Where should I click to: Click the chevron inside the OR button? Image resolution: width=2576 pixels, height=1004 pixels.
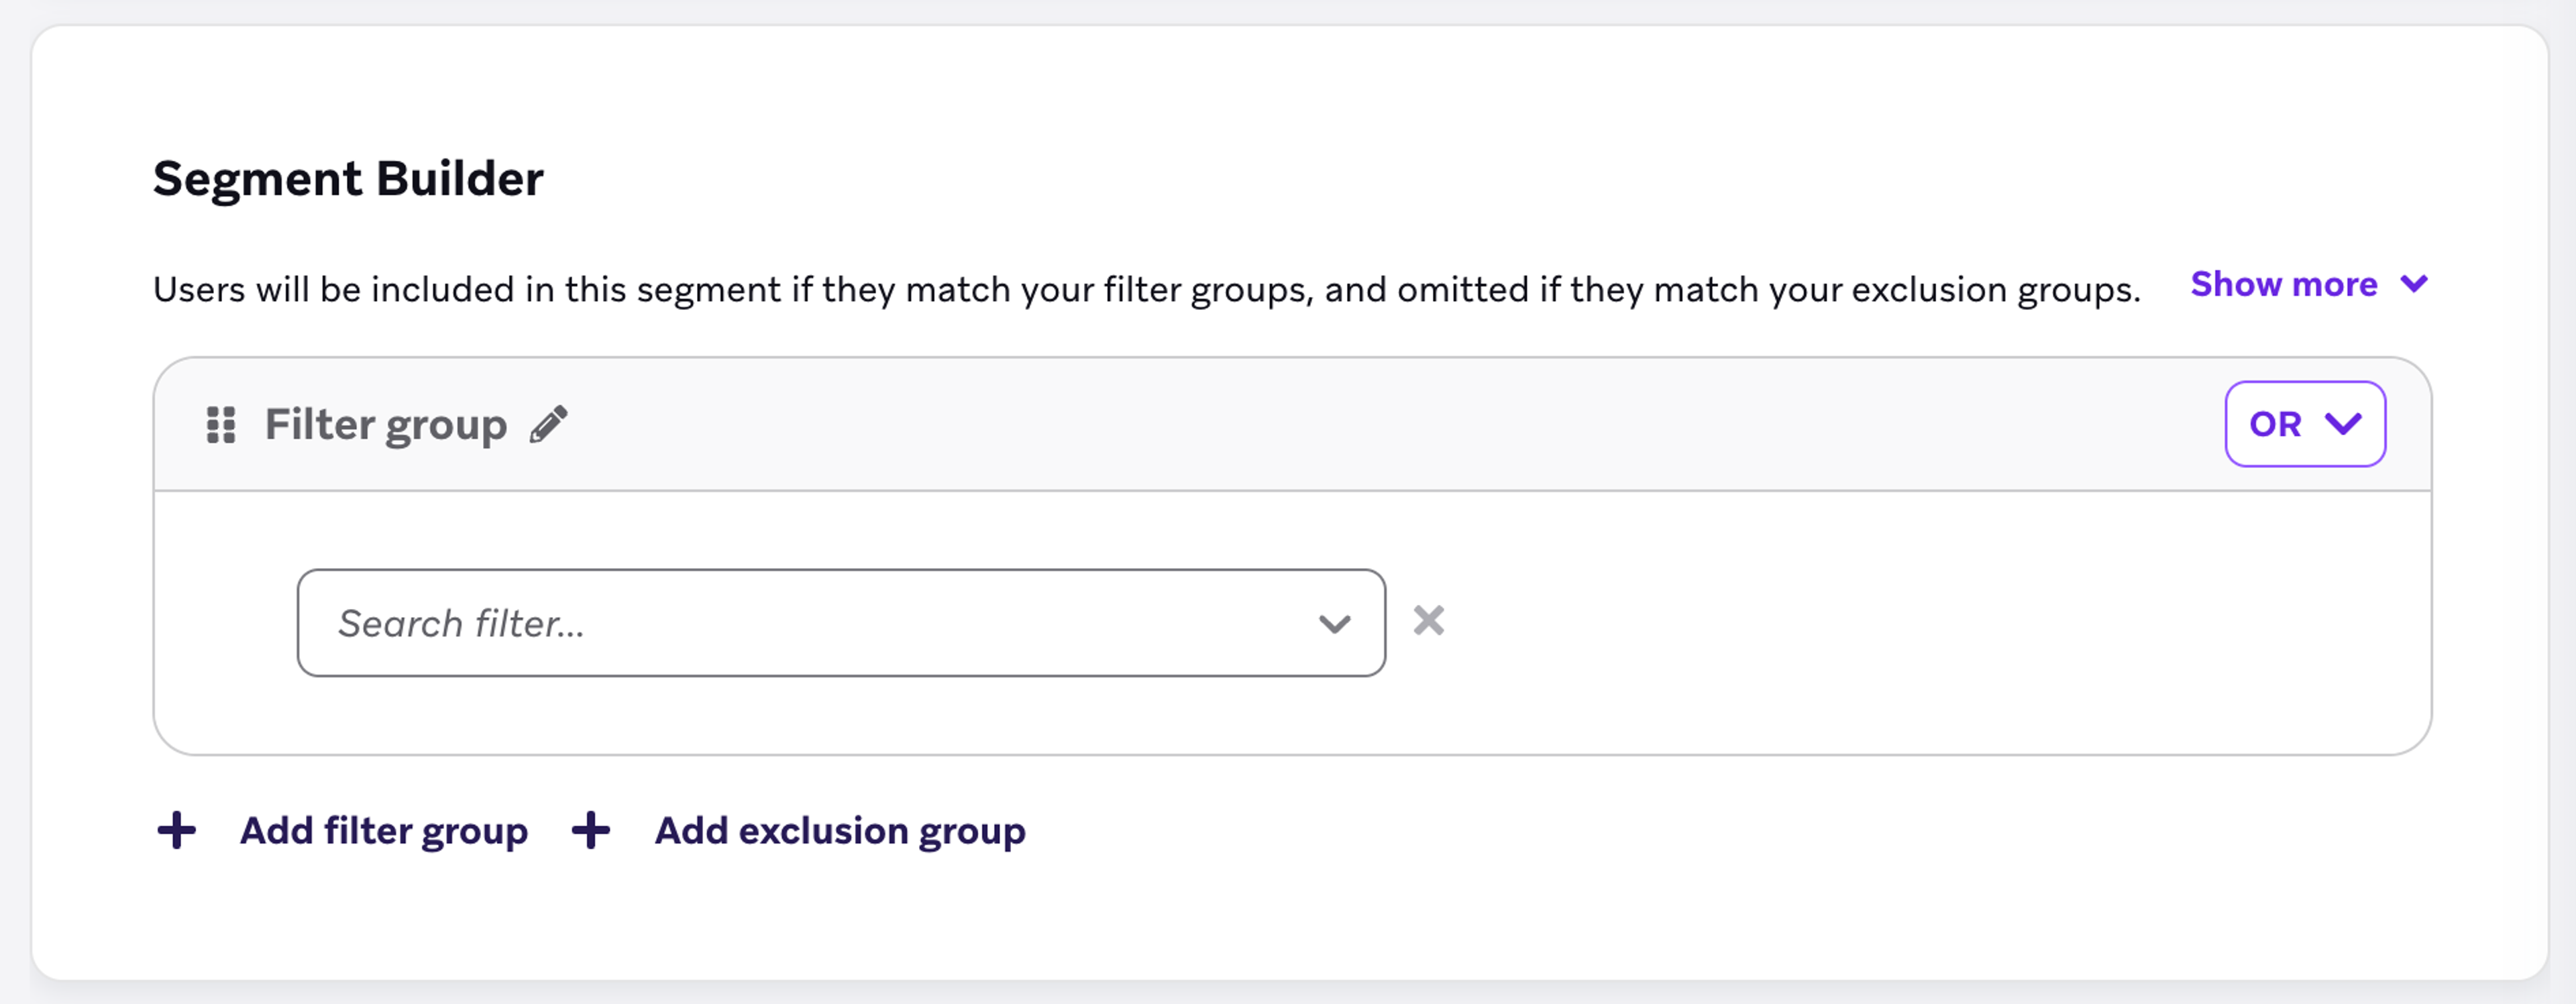tap(2344, 424)
